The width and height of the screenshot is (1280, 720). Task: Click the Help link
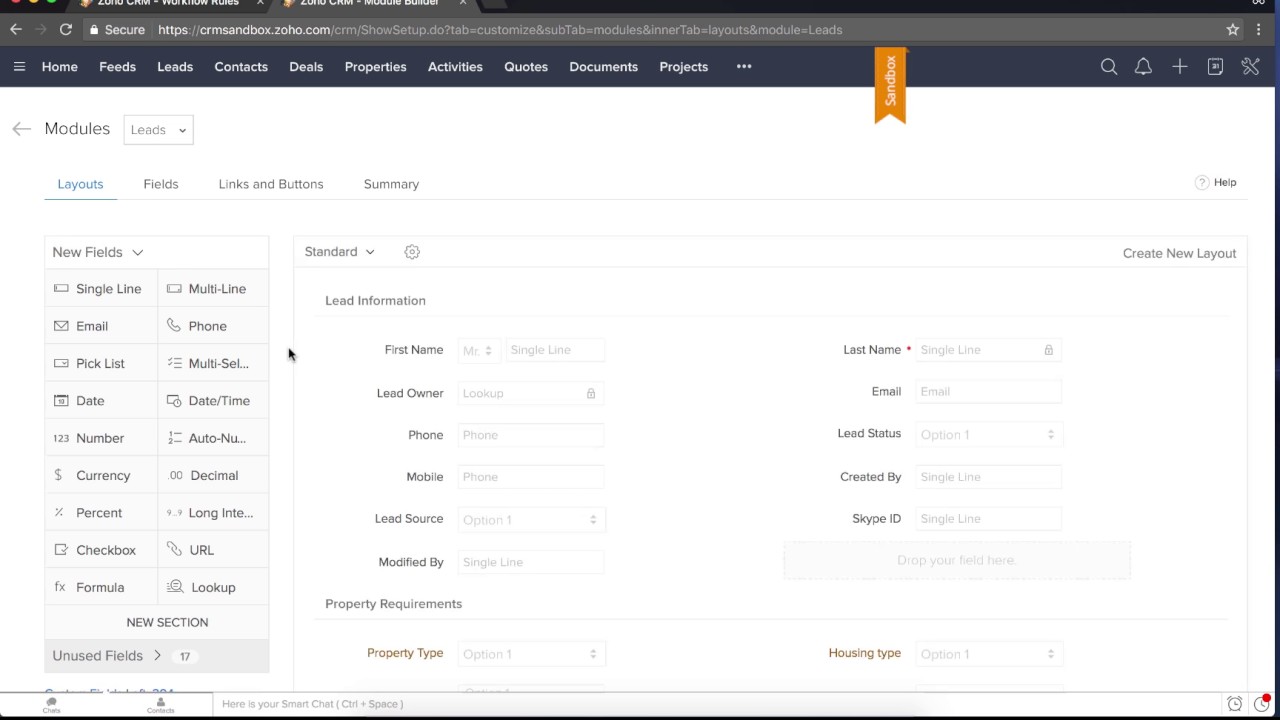(1225, 183)
